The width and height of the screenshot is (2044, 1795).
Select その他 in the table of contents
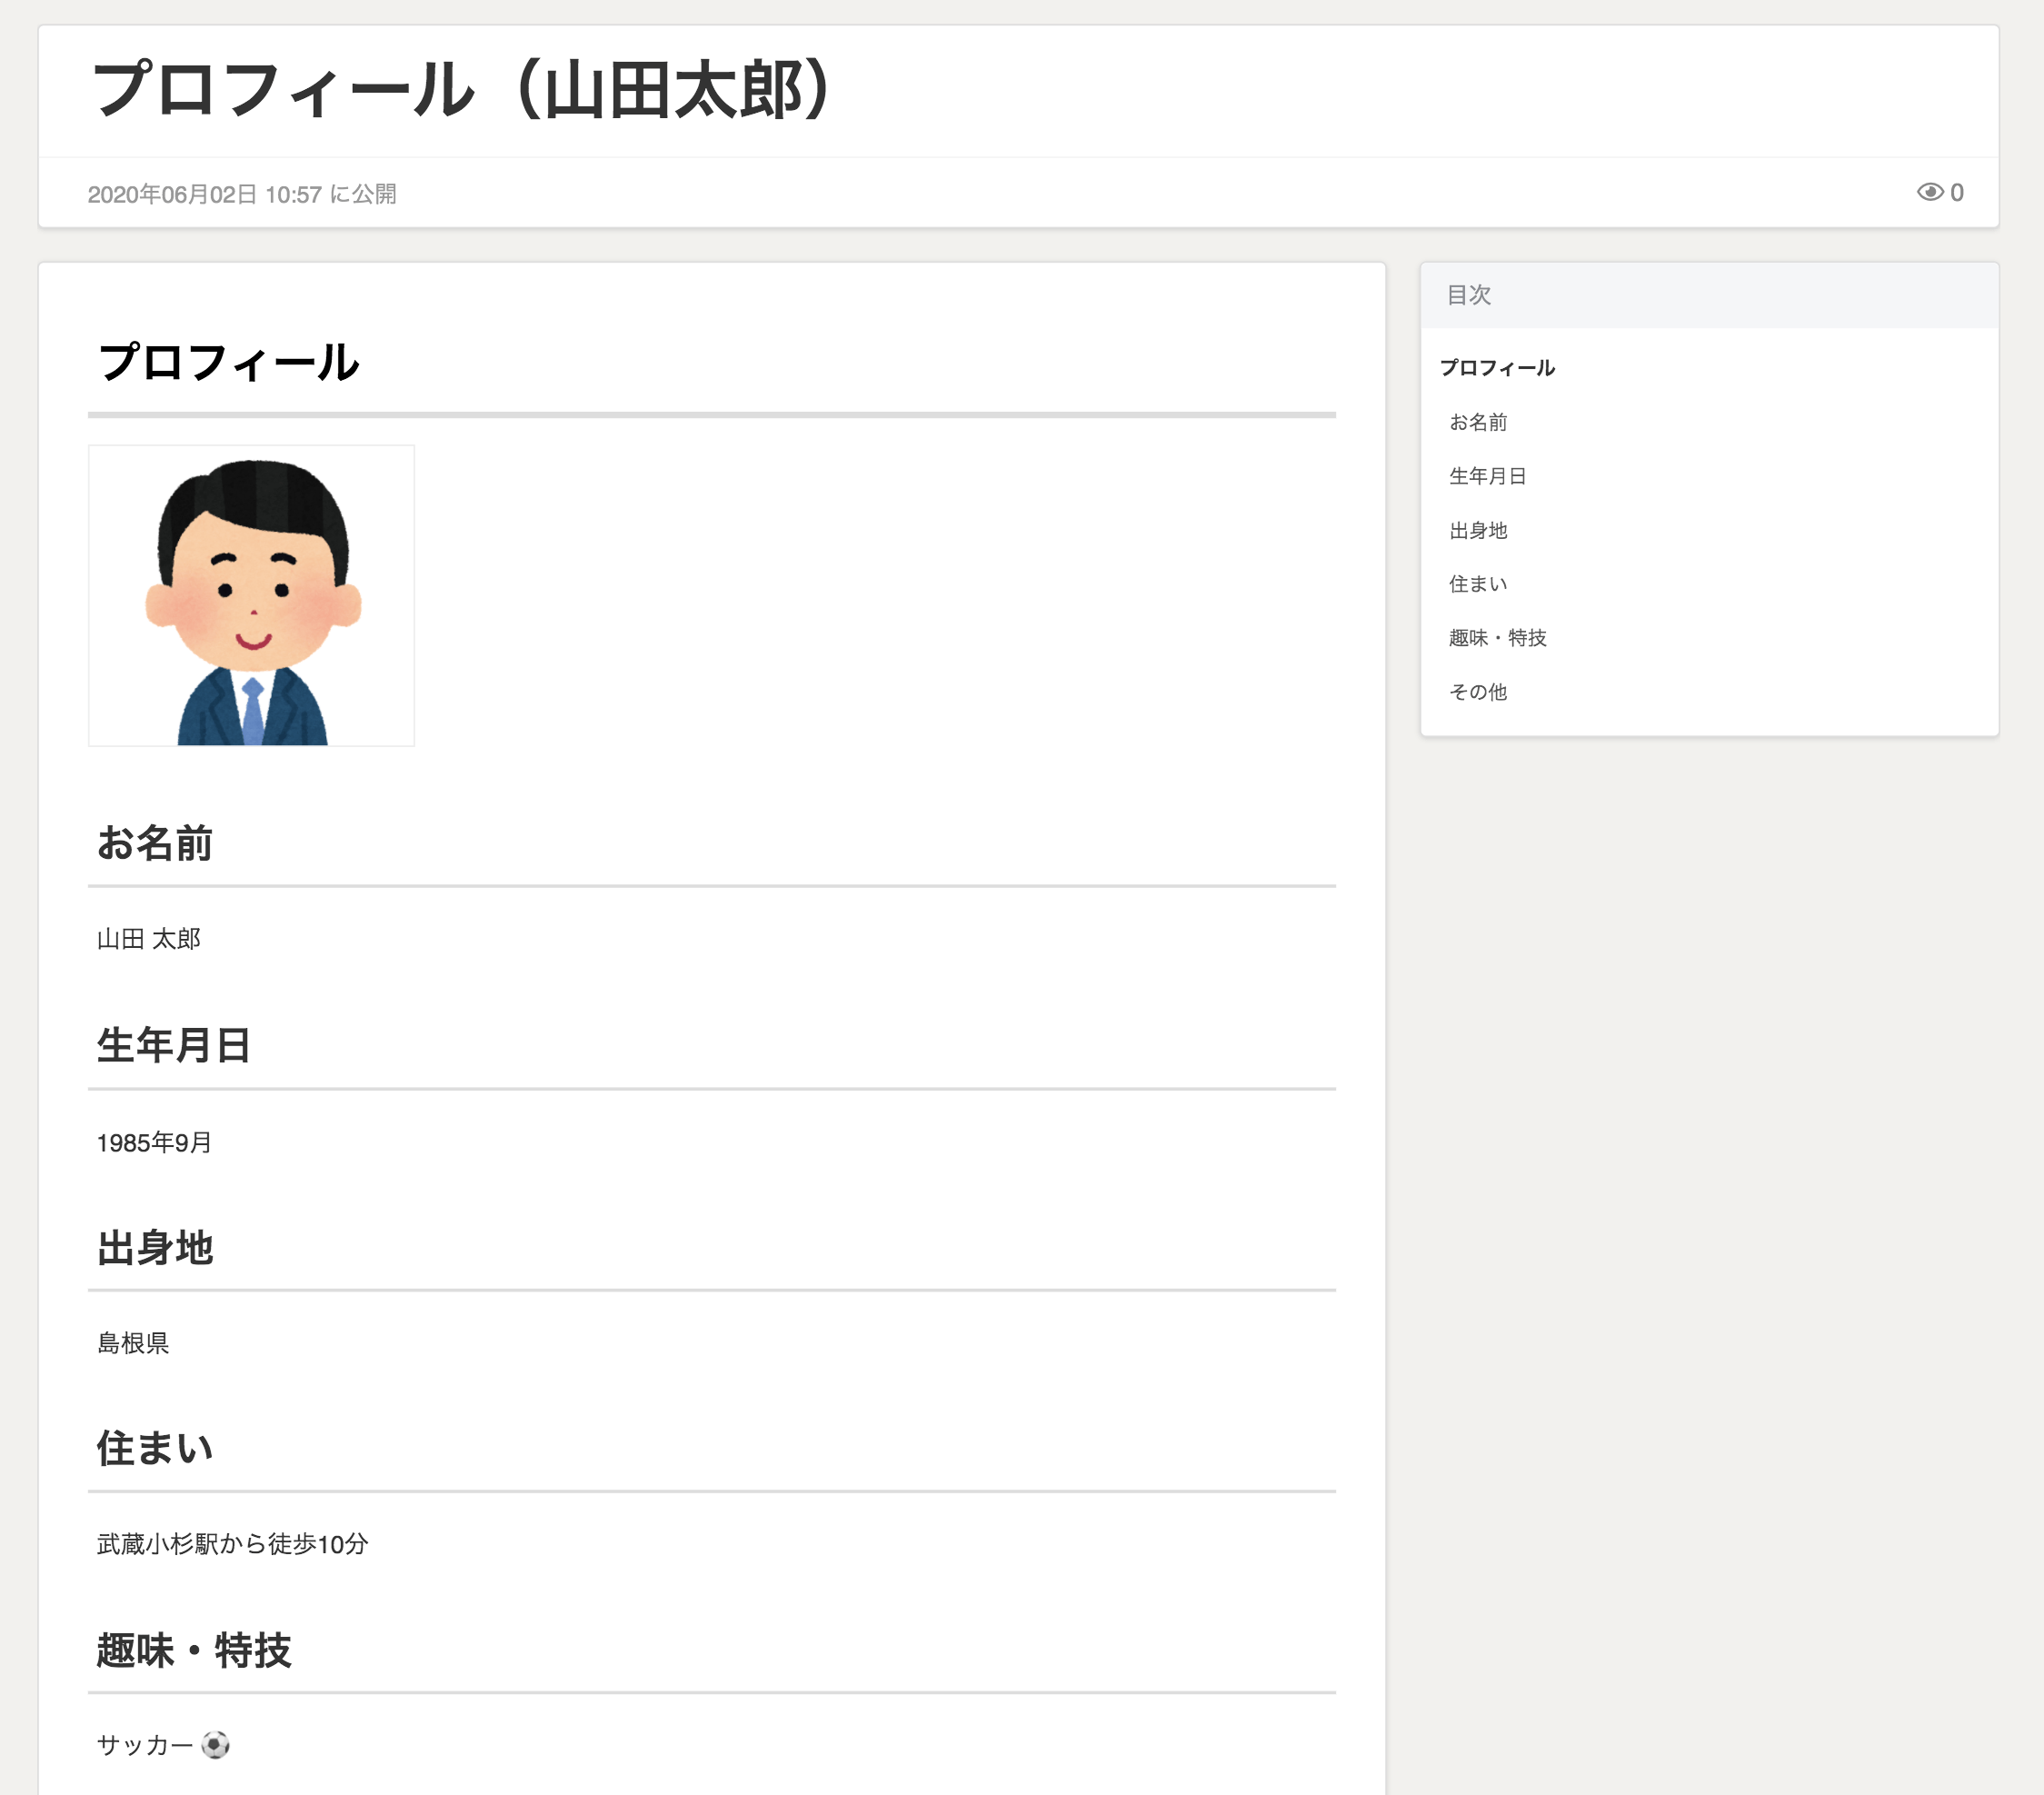[x=1479, y=691]
